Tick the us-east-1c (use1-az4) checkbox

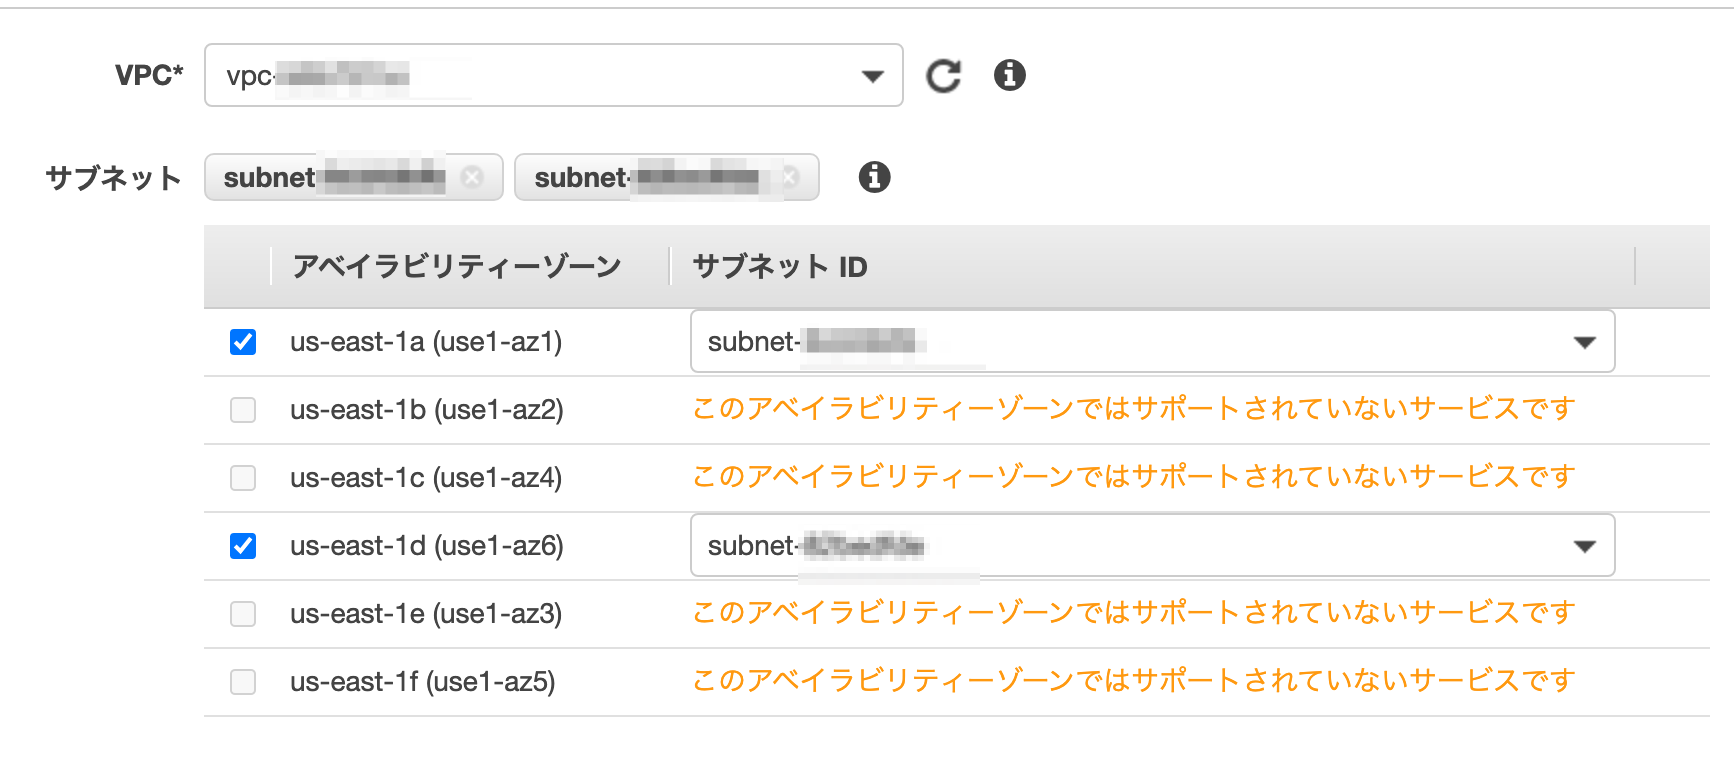pos(243,478)
